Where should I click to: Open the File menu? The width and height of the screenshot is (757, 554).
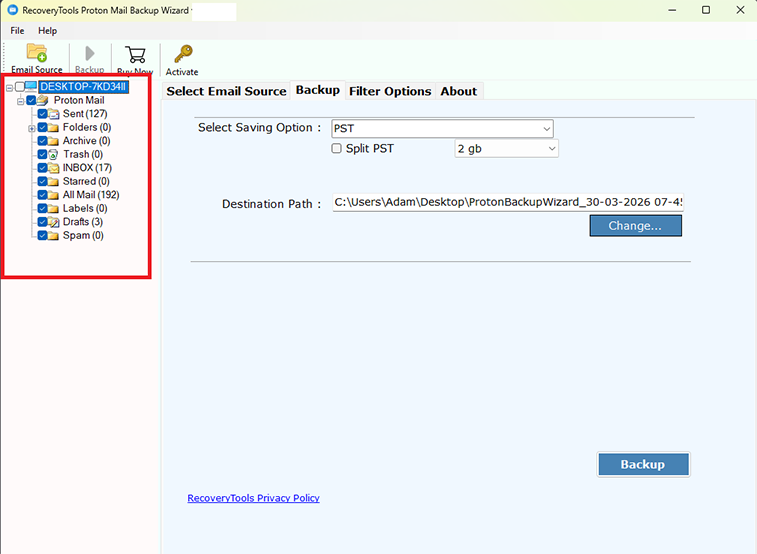[x=17, y=31]
